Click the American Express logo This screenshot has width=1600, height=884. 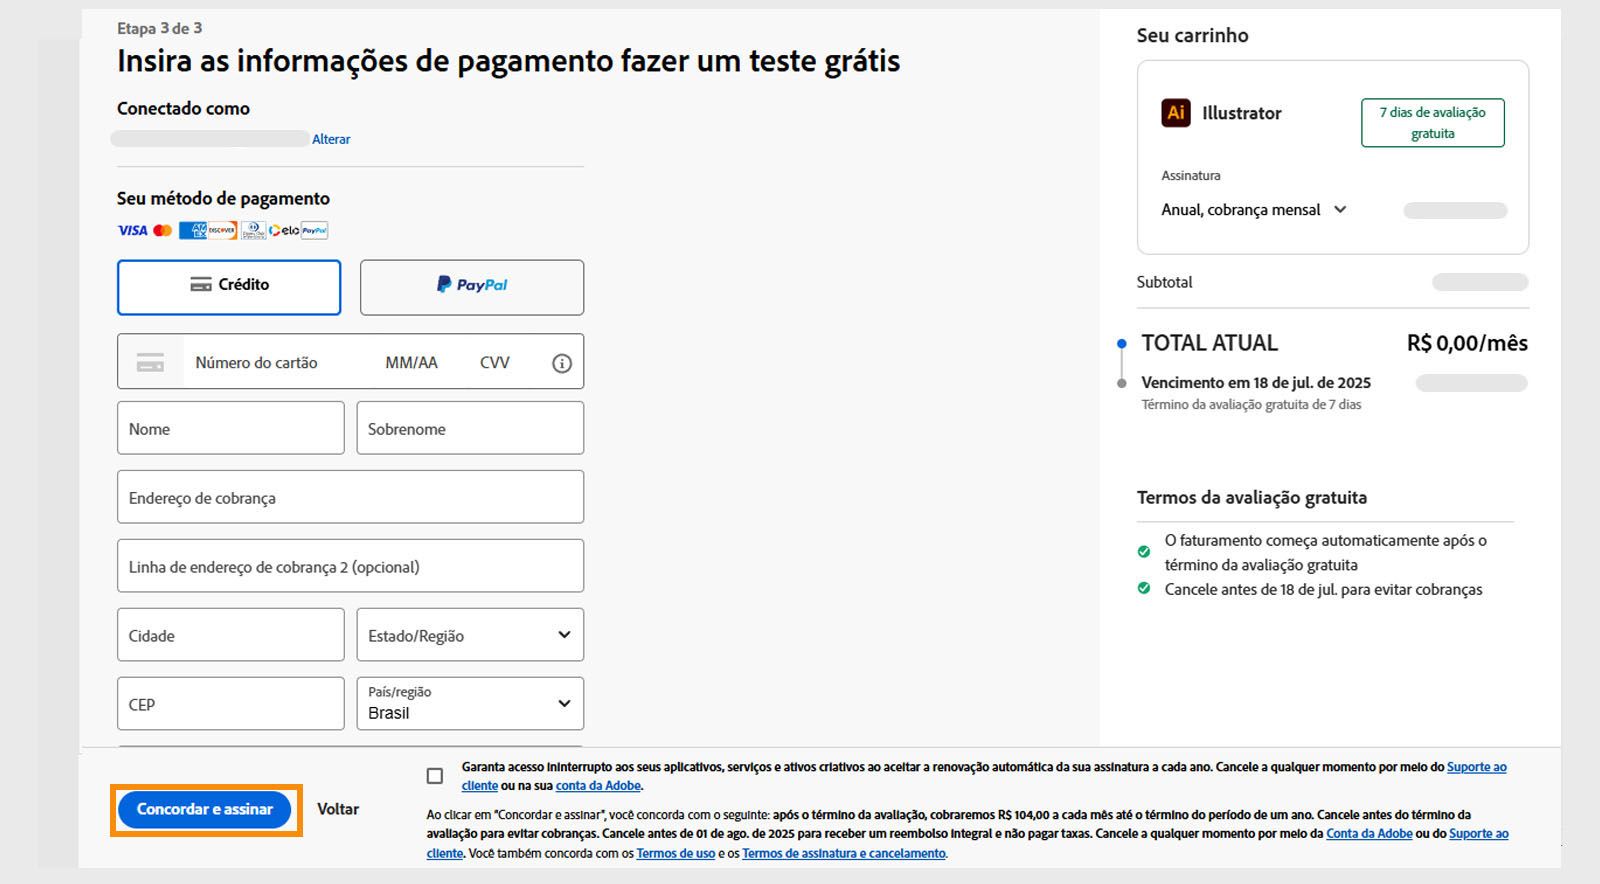pos(192,231)
